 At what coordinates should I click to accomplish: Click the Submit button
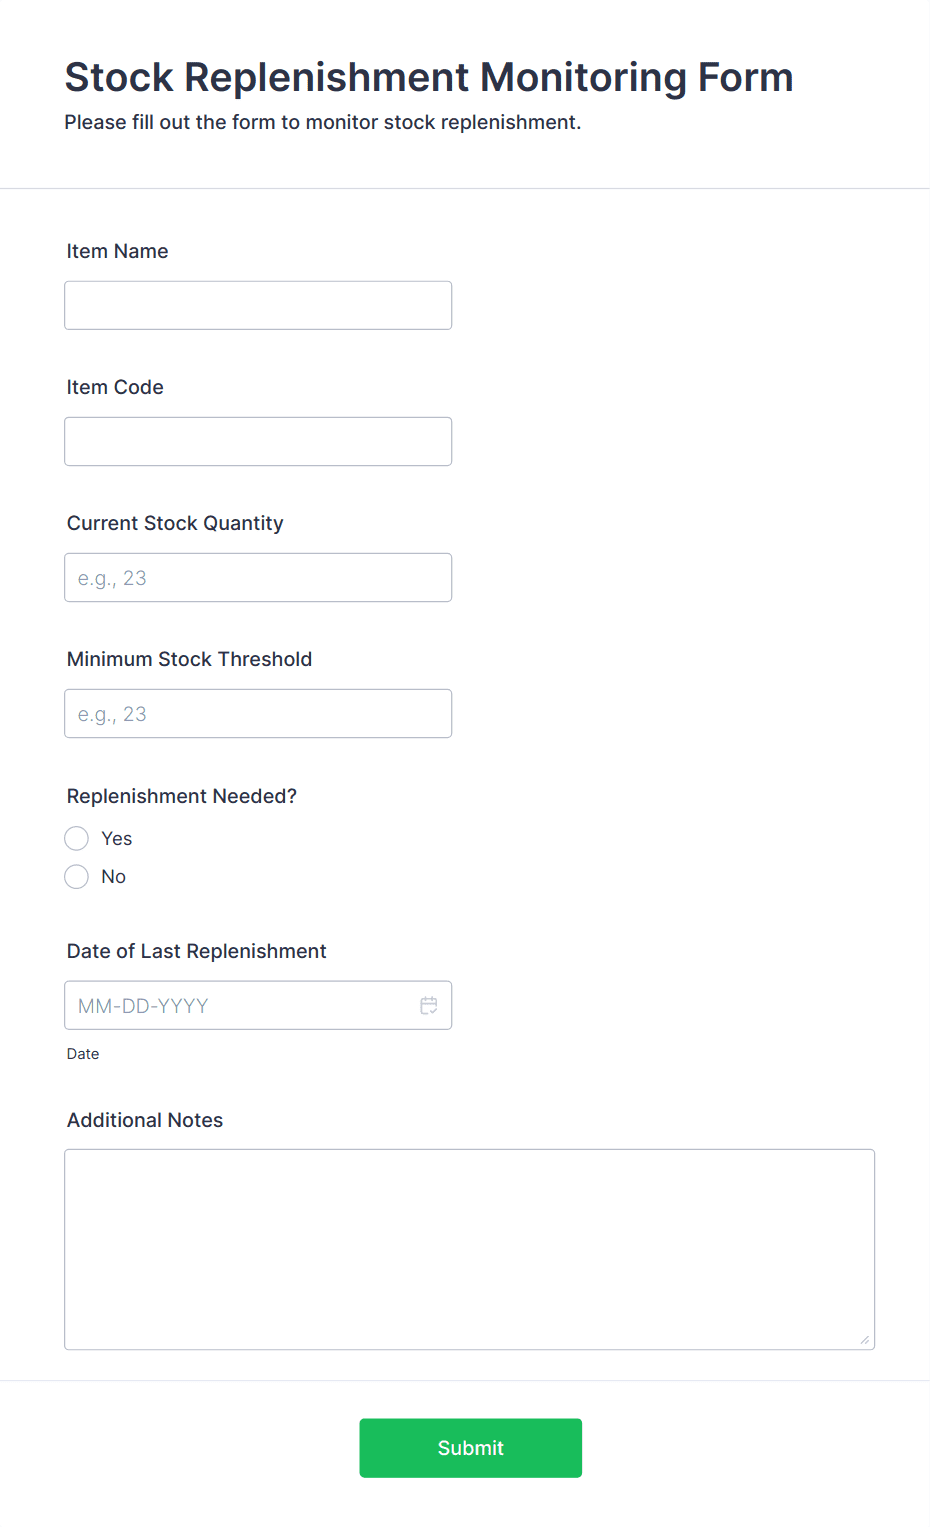(x=471, y=1448)
